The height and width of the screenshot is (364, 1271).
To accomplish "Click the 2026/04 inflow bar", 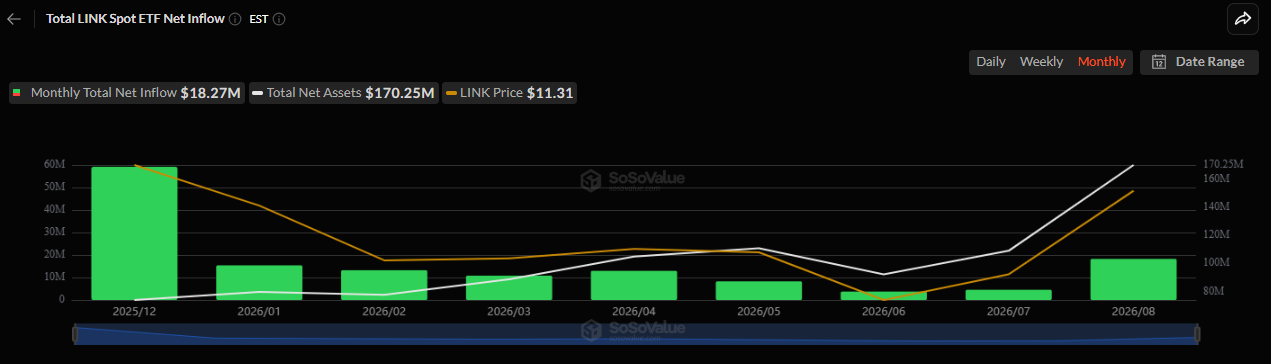I will click(x=634, y=286).
